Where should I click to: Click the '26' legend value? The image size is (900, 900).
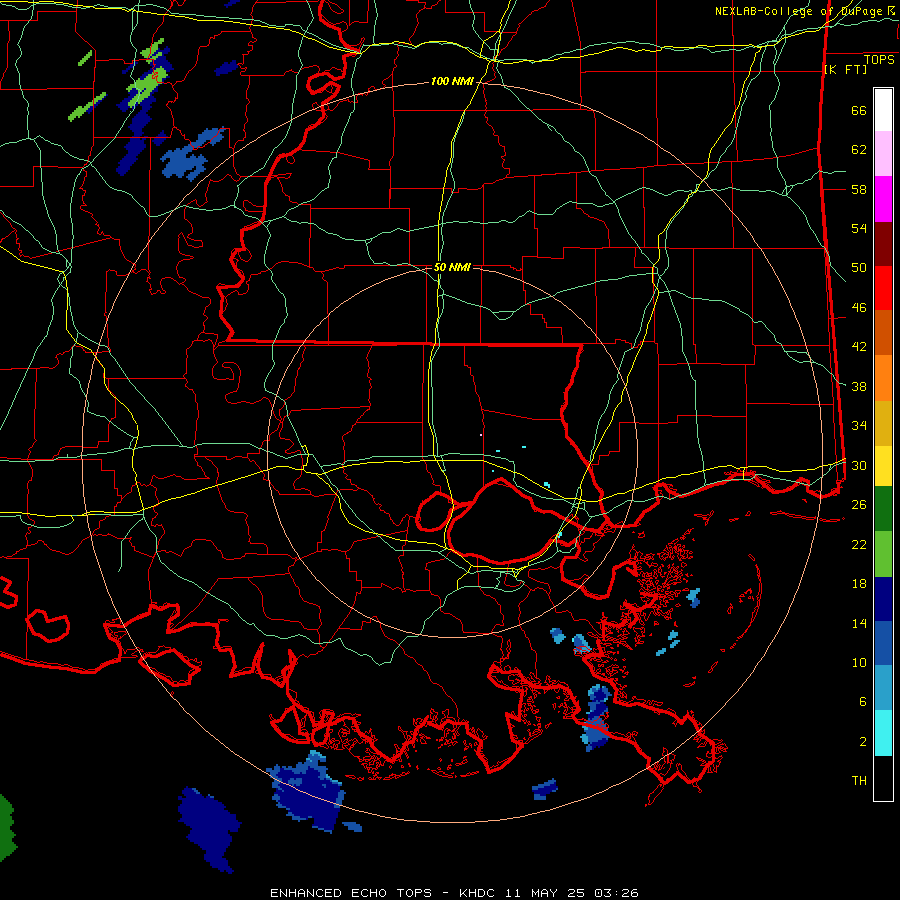click(x=859, y=505)
